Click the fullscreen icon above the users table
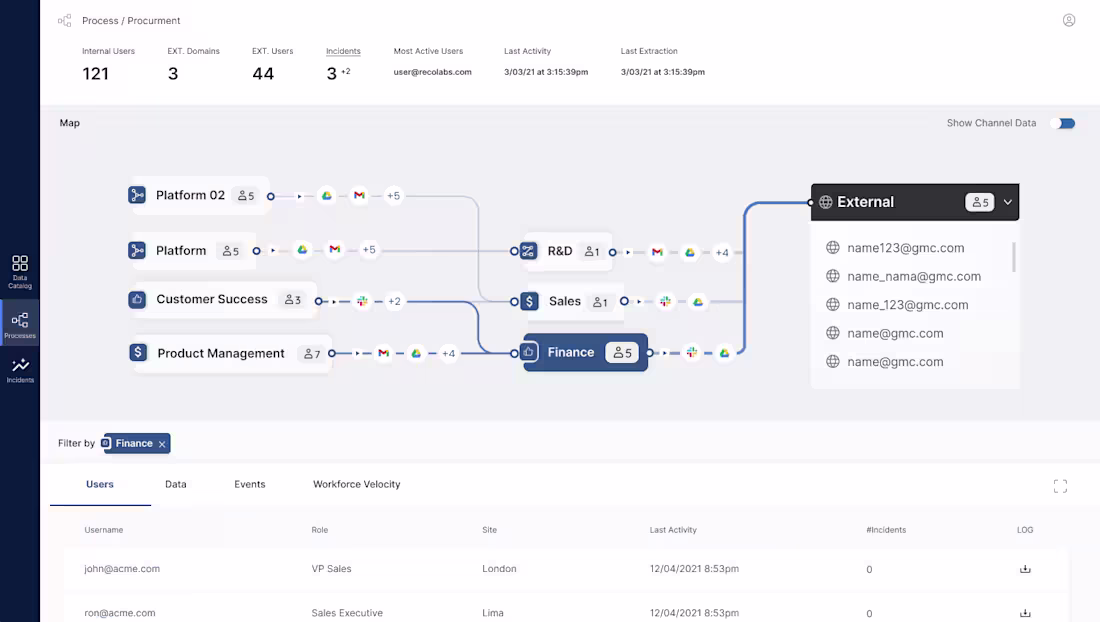Screen dimensions: 1100x622 [1060, 486]
